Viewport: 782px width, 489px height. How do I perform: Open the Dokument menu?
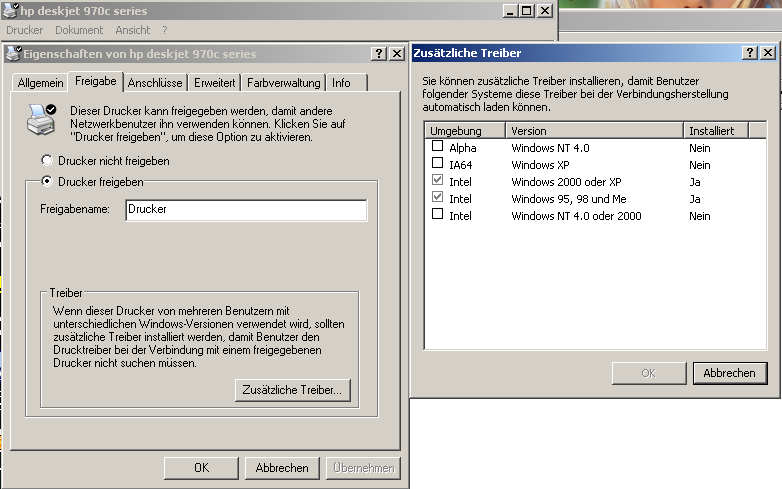click(x=79, y=30)
